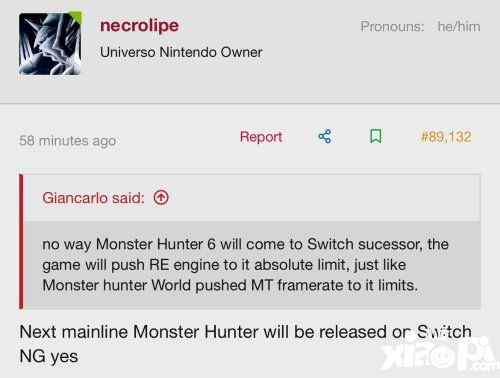Click the "Universo Nintendo Owner" user title
The image size is (500, 378).
click(x=181, y=52)
